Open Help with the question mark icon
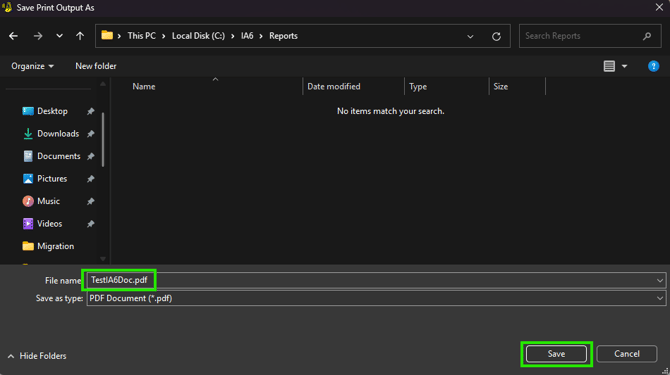This screenshot has height=375, width=670. pos(653,66)
